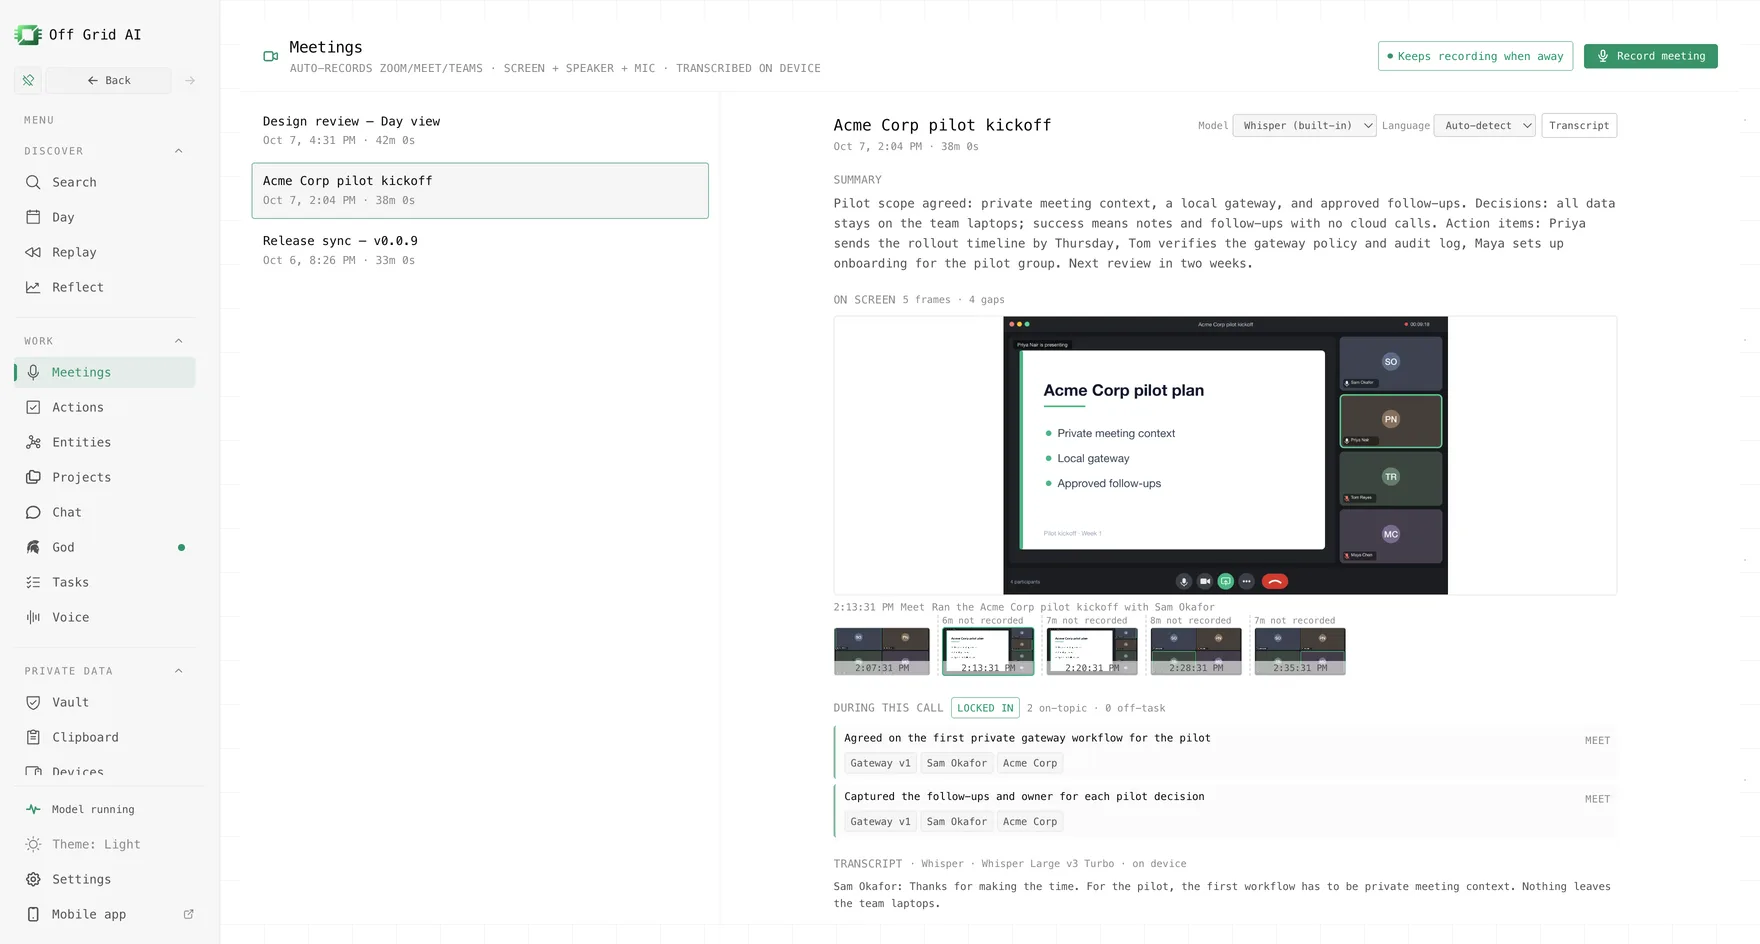Click the LOCKED IN badge
This screenshot has height=944, width=1760.
point(985,708)
